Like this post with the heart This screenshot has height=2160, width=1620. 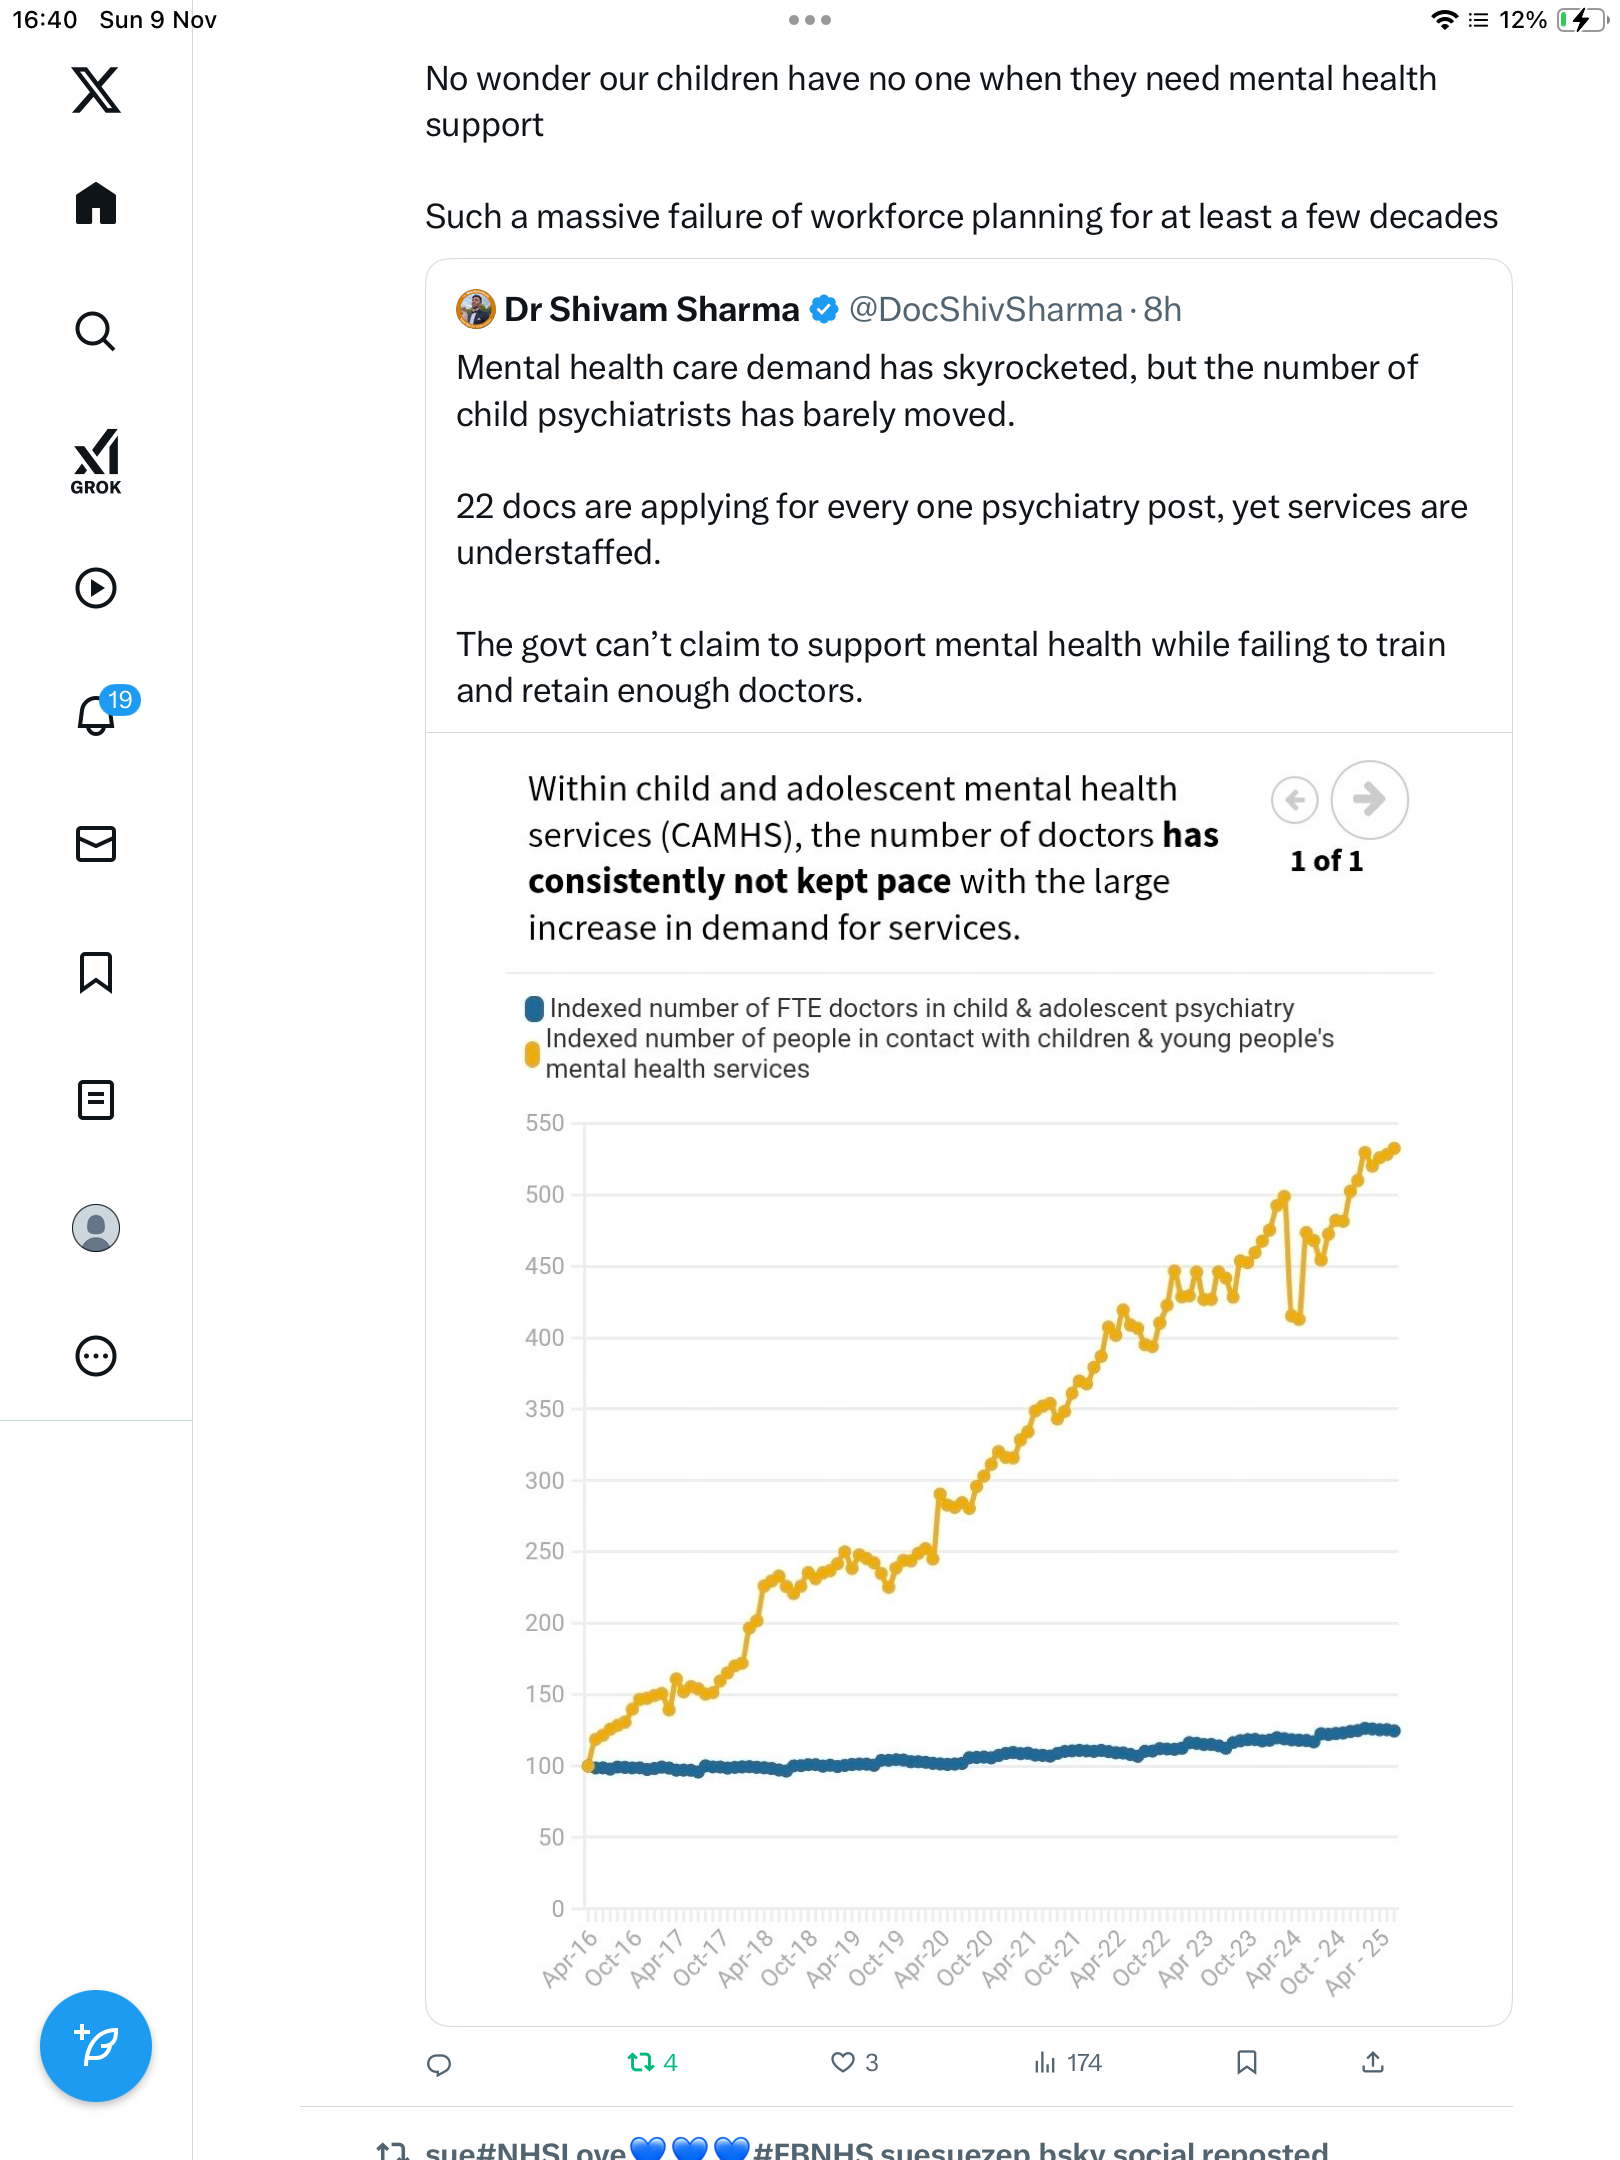(843, 2062)
